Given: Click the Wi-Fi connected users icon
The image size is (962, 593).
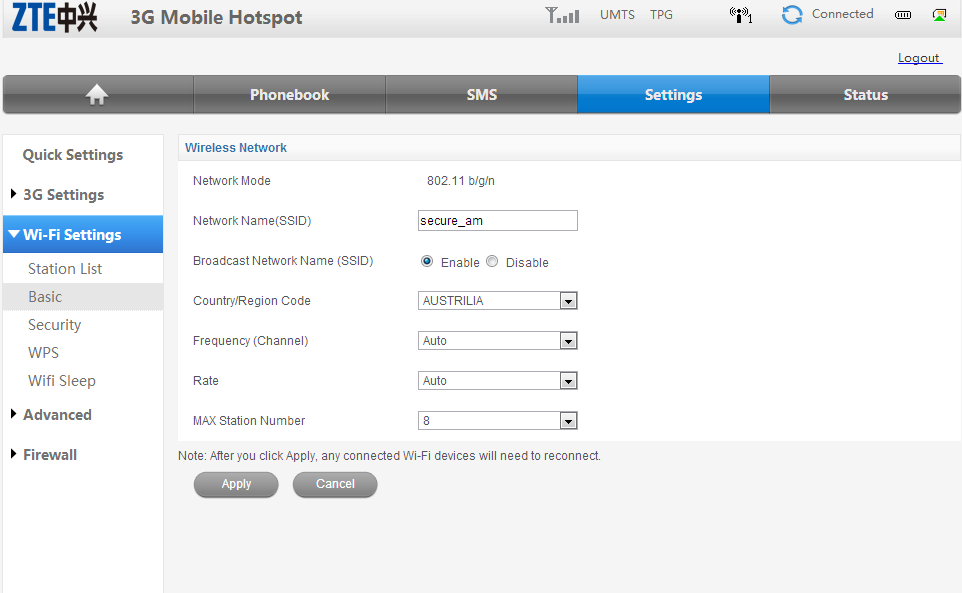Looking at the screenshot, I should pos(740,15).
